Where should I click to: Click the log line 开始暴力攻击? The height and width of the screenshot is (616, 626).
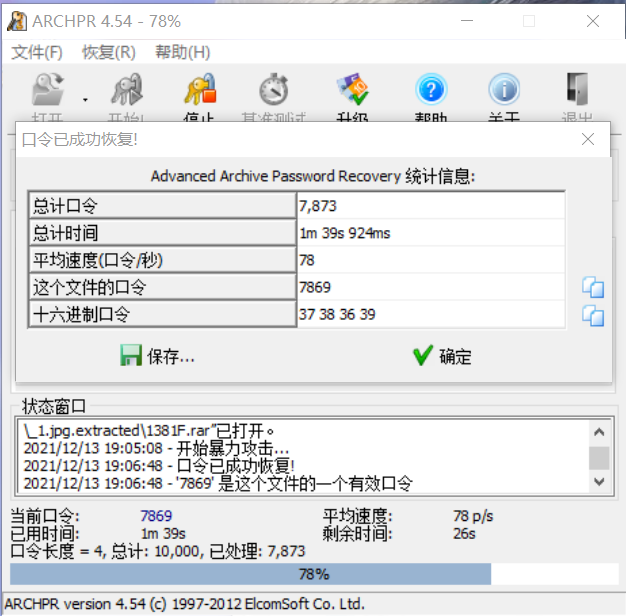pos(156,448)
